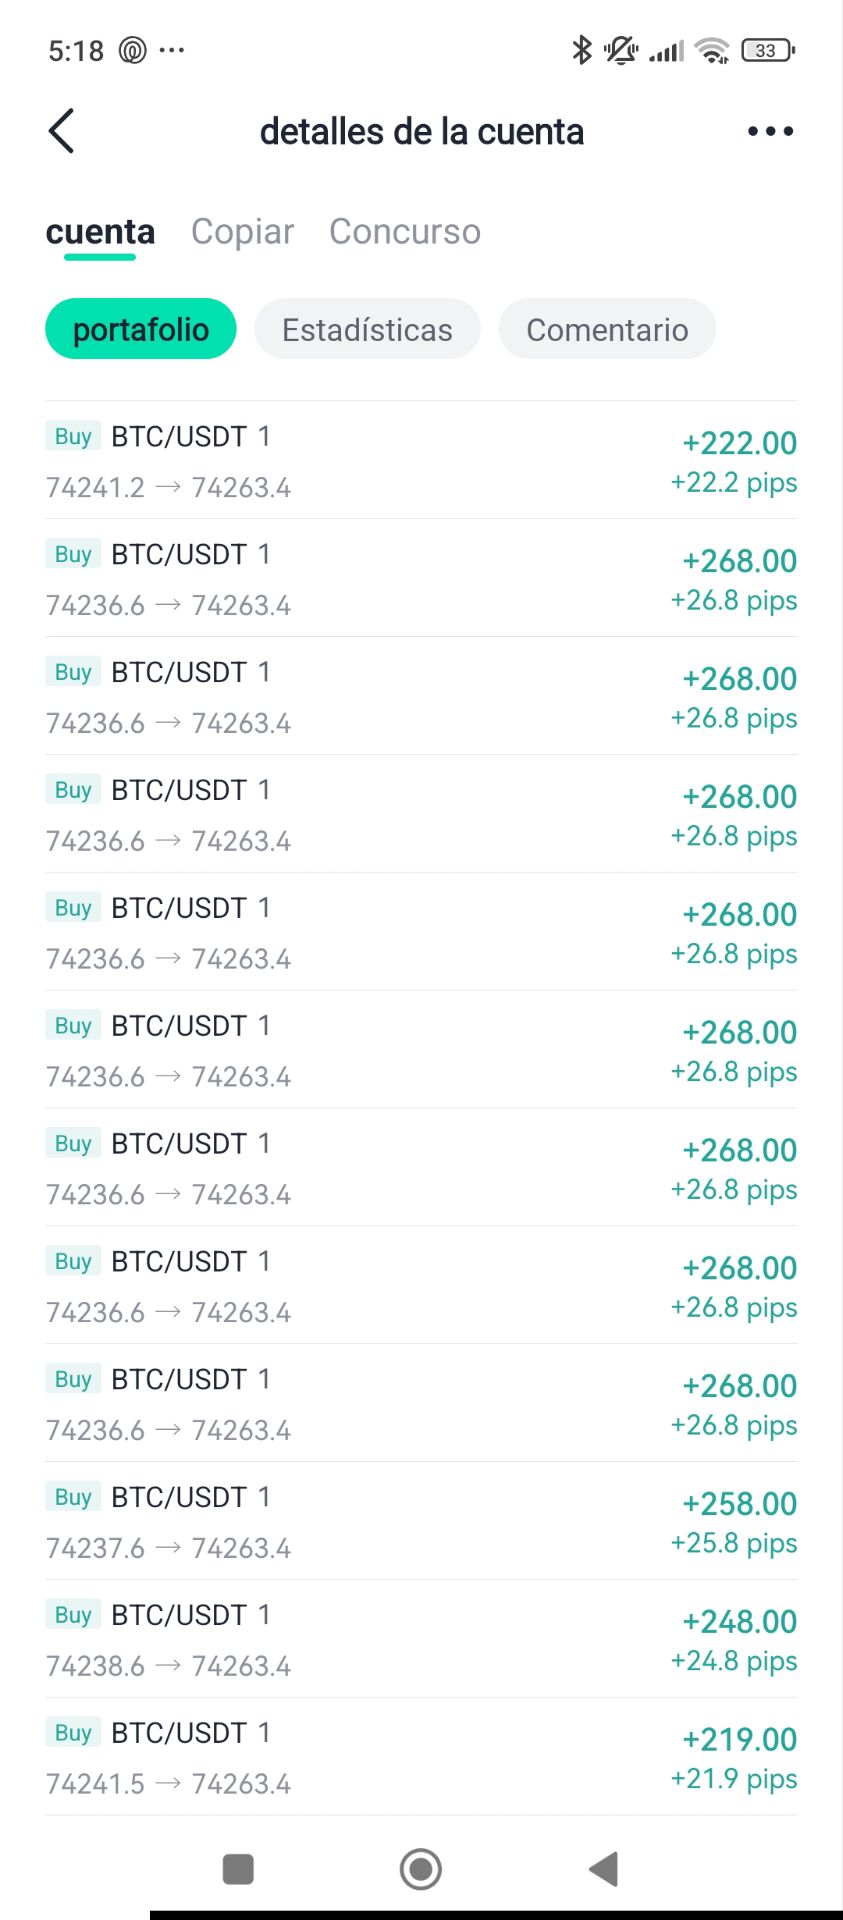Tap the battery indicator in status bar

pyautogui.click(x=767, y=50)
